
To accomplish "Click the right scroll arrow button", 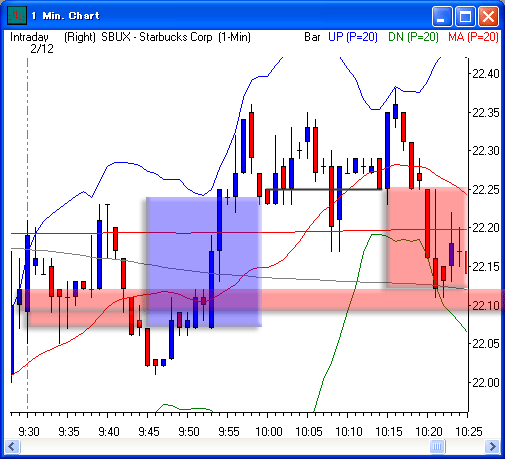I will [x=493, y=446].
